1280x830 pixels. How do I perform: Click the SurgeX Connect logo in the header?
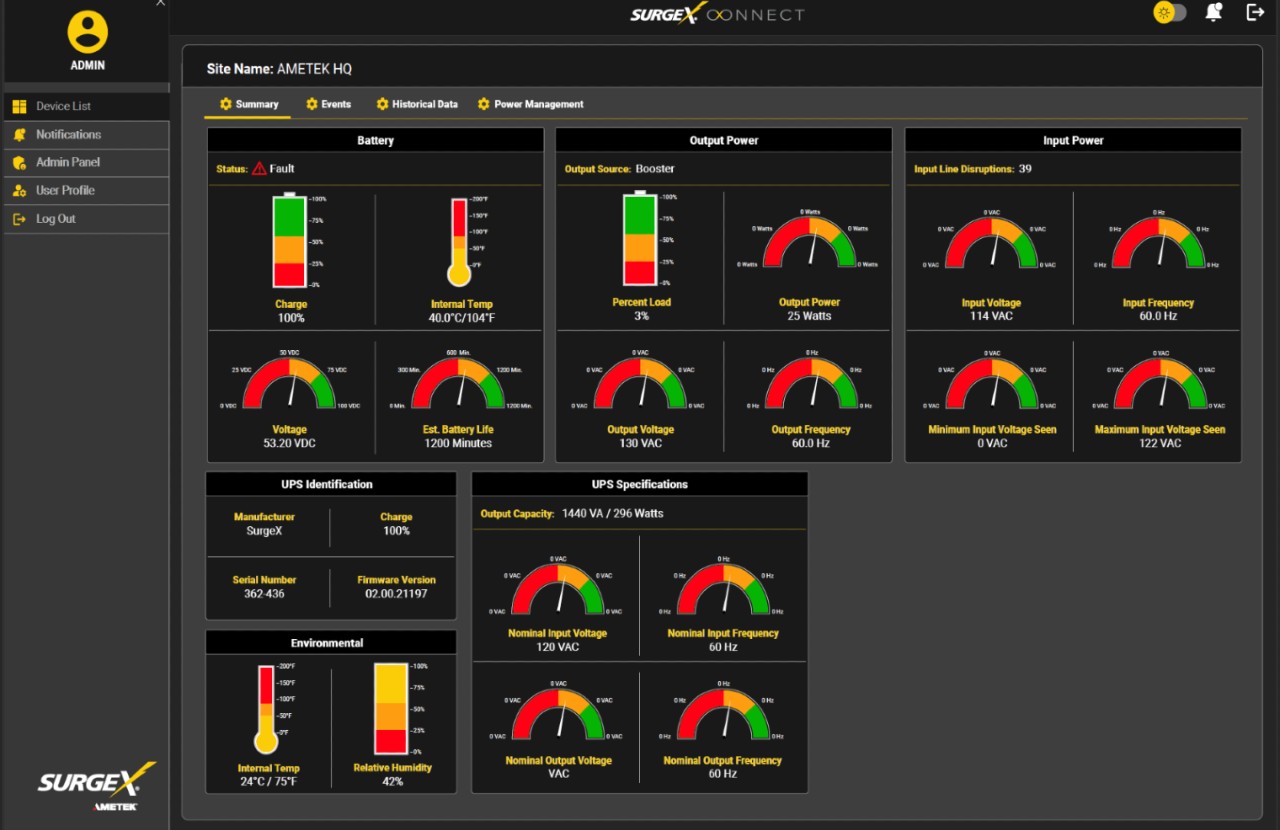pyautogui.click(x=716, y=14)
